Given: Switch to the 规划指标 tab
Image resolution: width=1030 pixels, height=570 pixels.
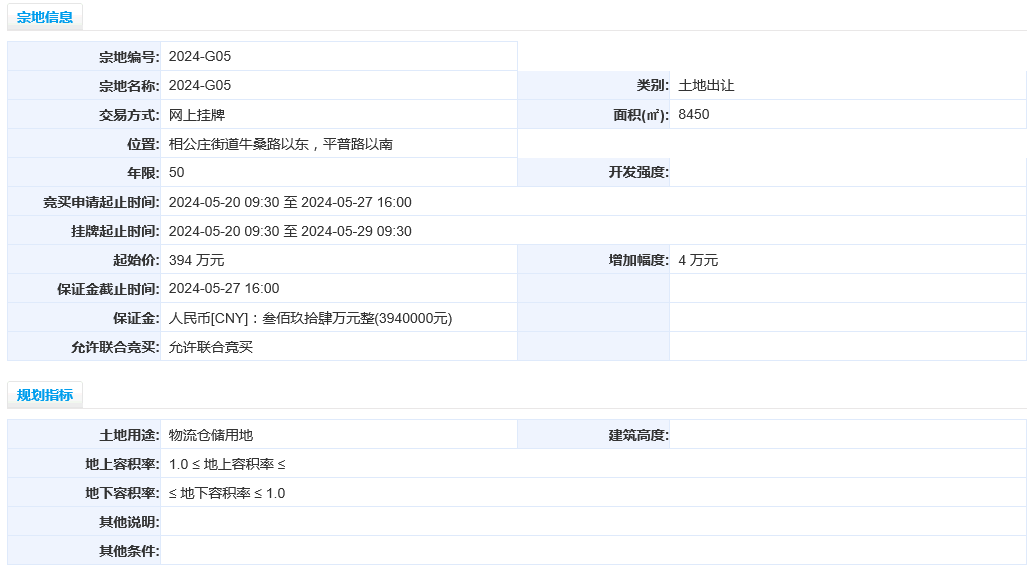Looking at the screenshot, I should (x=45, y=395).
